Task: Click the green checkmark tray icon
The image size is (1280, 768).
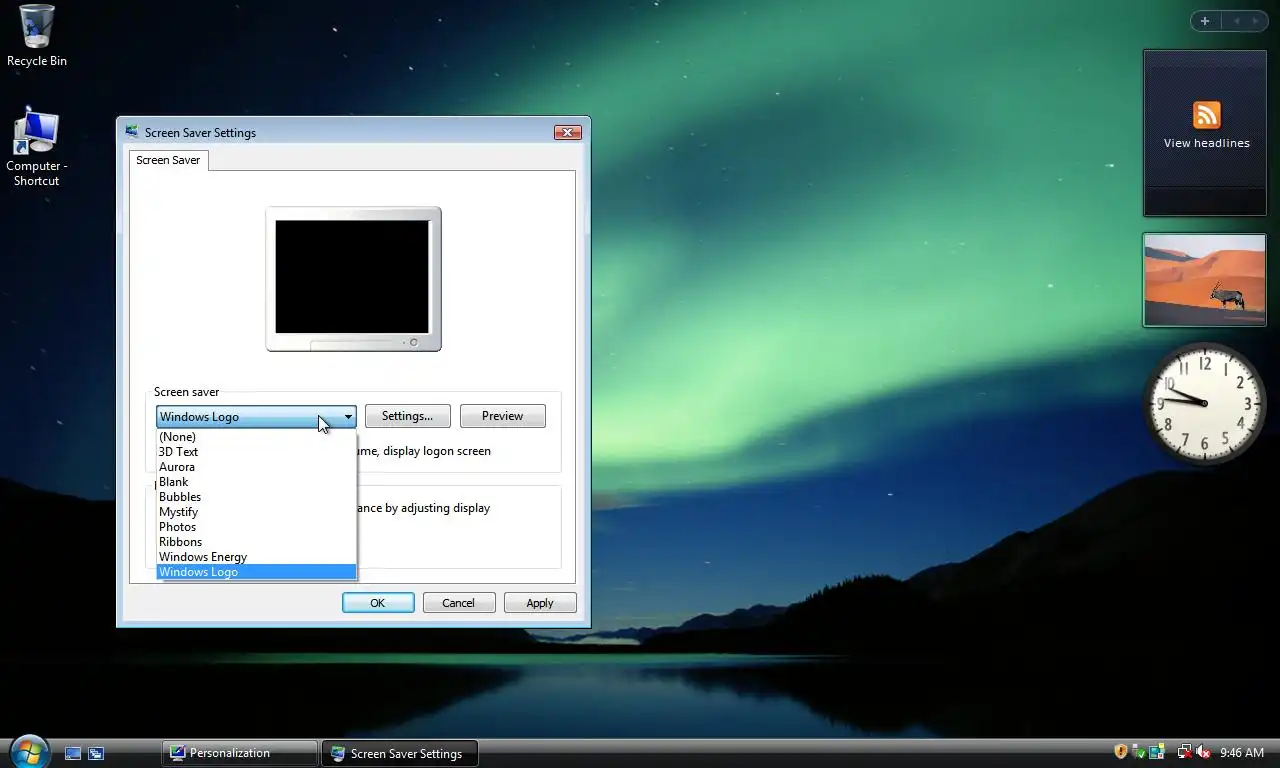Action: coord(1139,752)
